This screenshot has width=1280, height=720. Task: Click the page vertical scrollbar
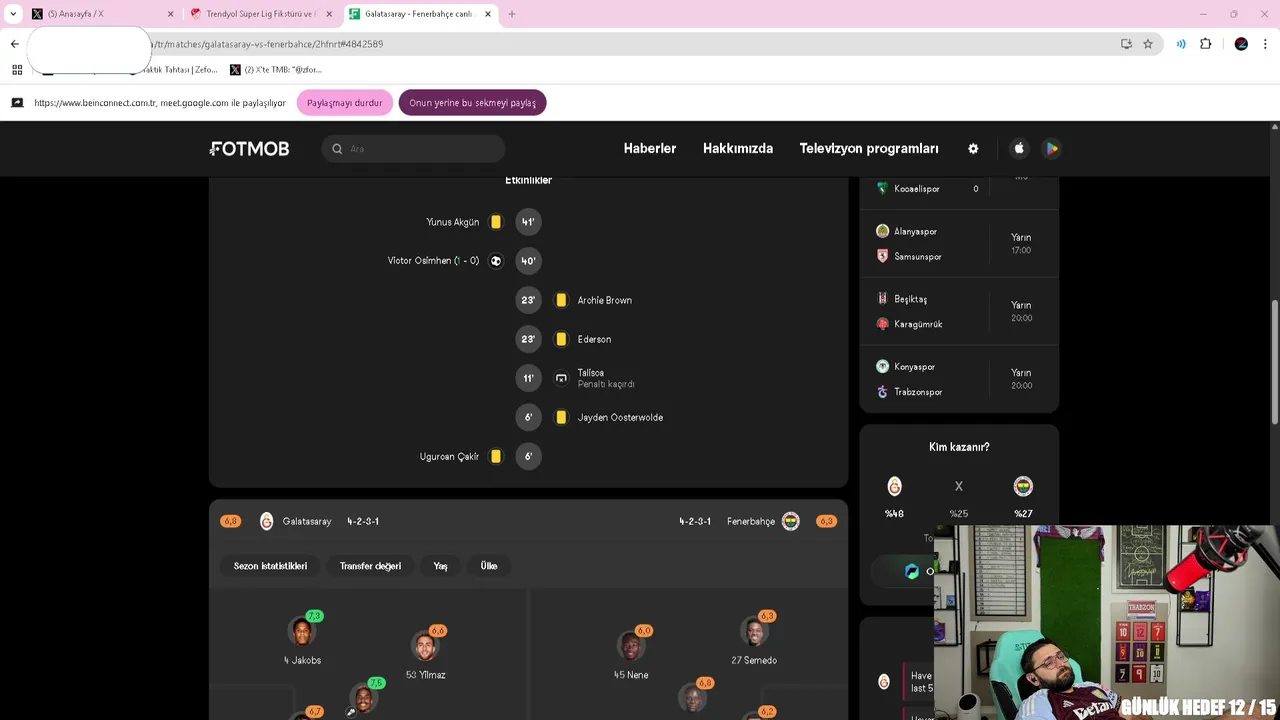pyautogui.click(x=1274, y=360)
